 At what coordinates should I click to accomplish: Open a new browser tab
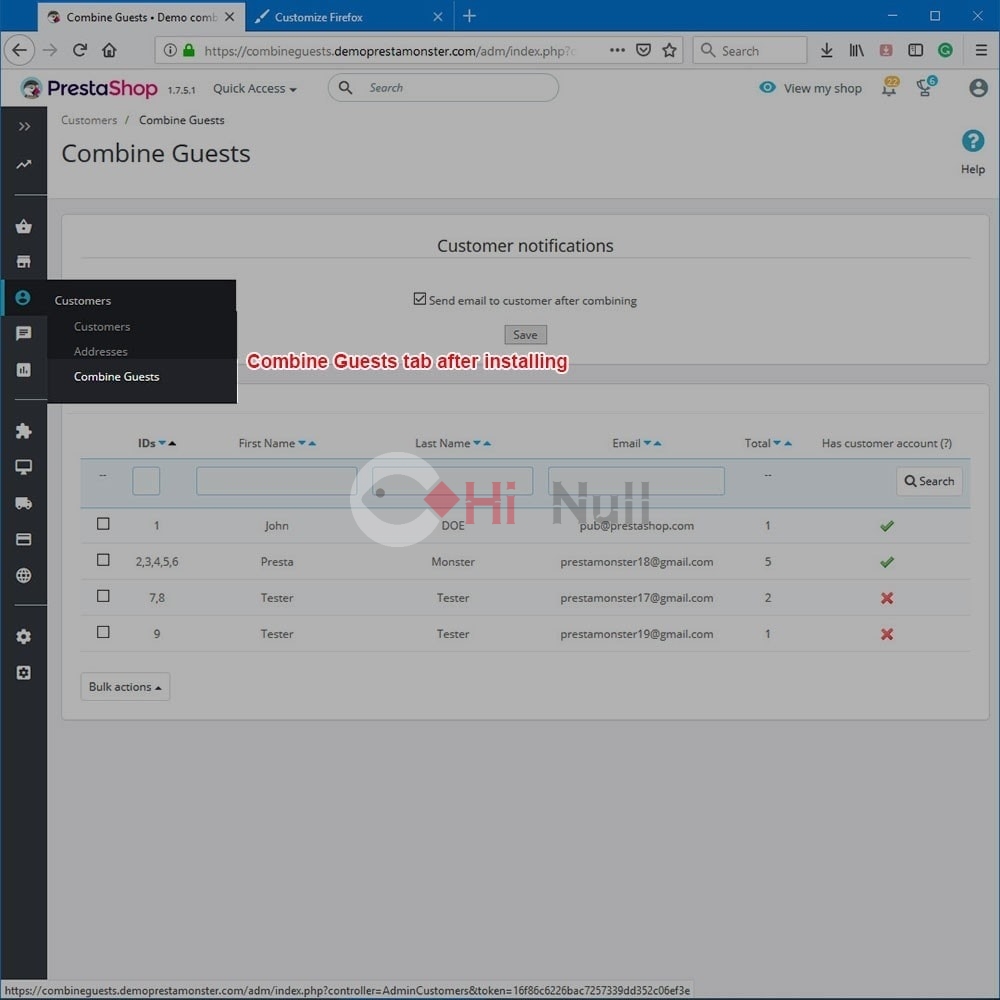[469, 16]
